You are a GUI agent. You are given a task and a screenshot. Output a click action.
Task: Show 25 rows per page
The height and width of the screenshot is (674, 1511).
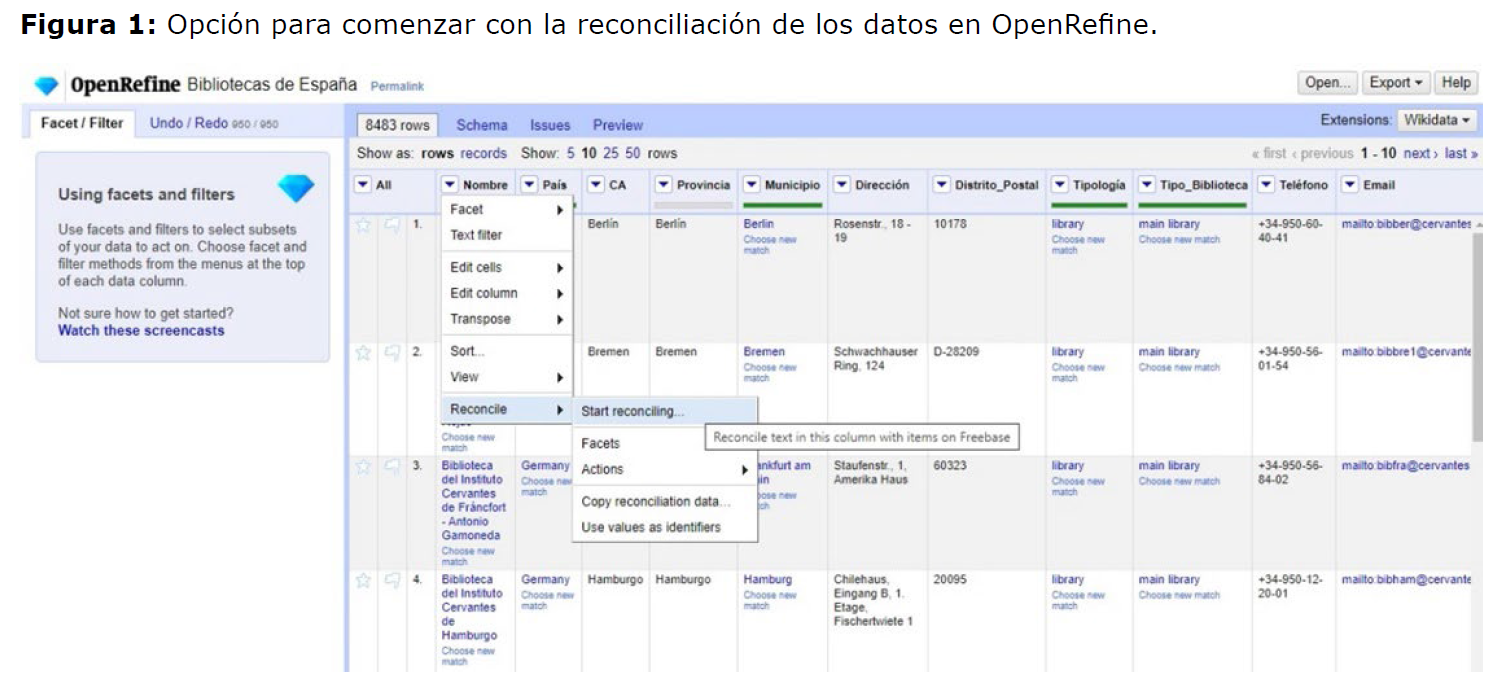(611, 154)
